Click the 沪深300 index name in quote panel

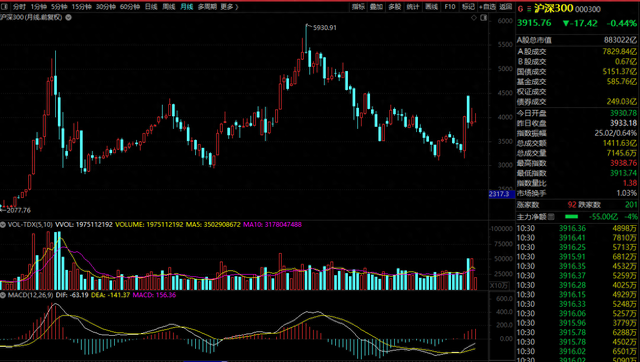click(553, 8)
